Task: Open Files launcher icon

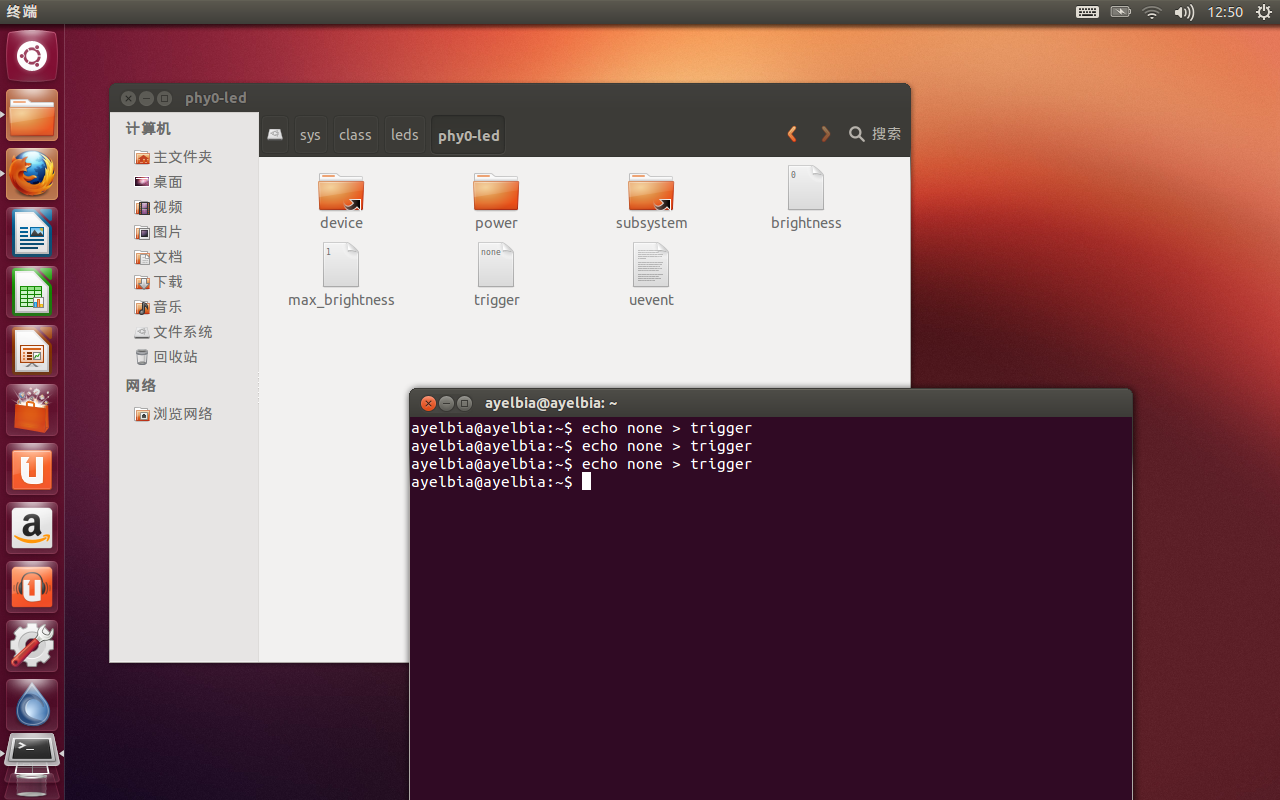Action: tap(32, 115)
